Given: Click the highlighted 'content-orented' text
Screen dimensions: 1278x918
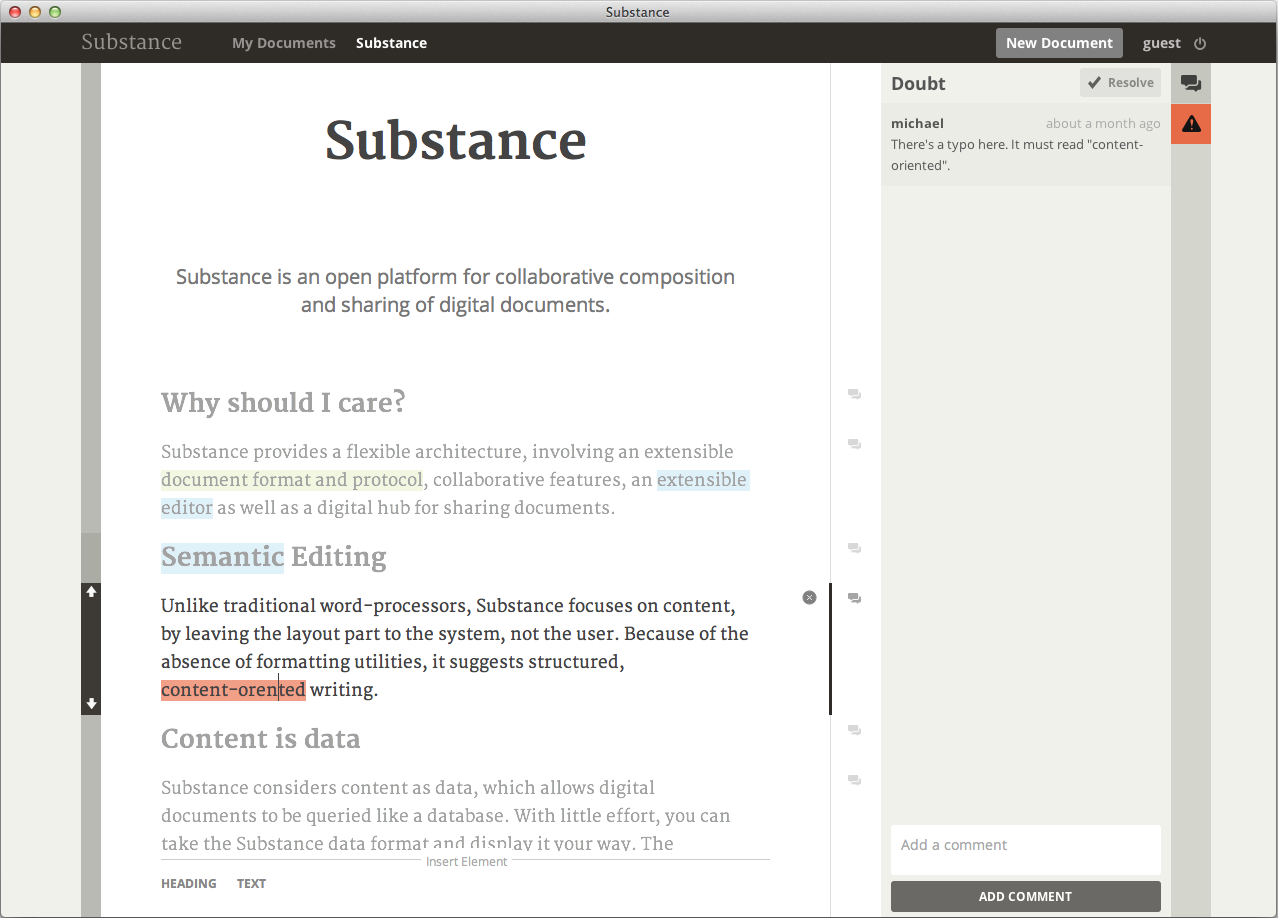Looking at the screenshot, I should coord(233,689).
